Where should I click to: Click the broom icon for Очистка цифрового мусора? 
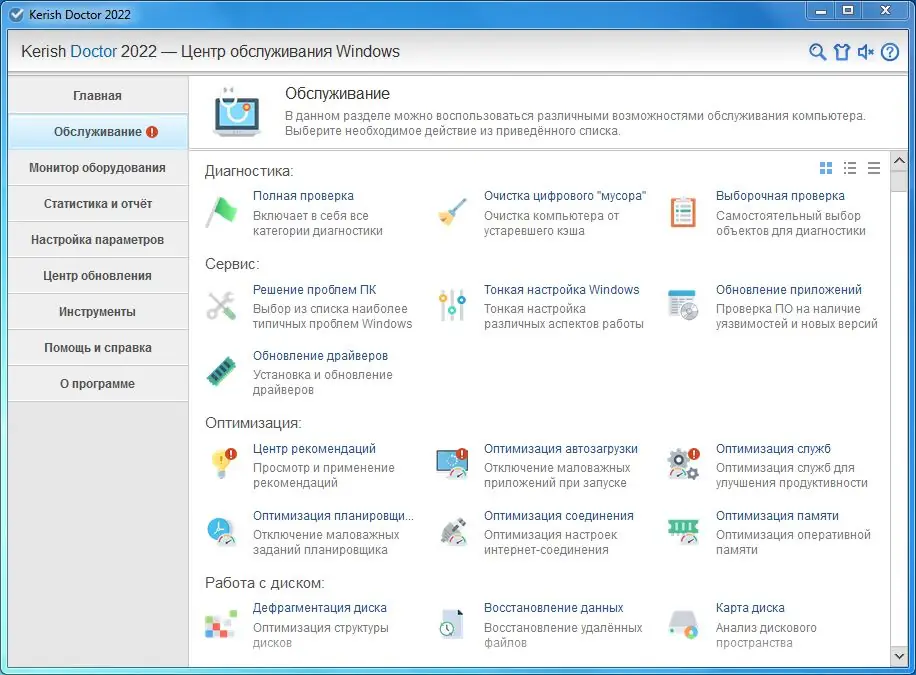452,212
